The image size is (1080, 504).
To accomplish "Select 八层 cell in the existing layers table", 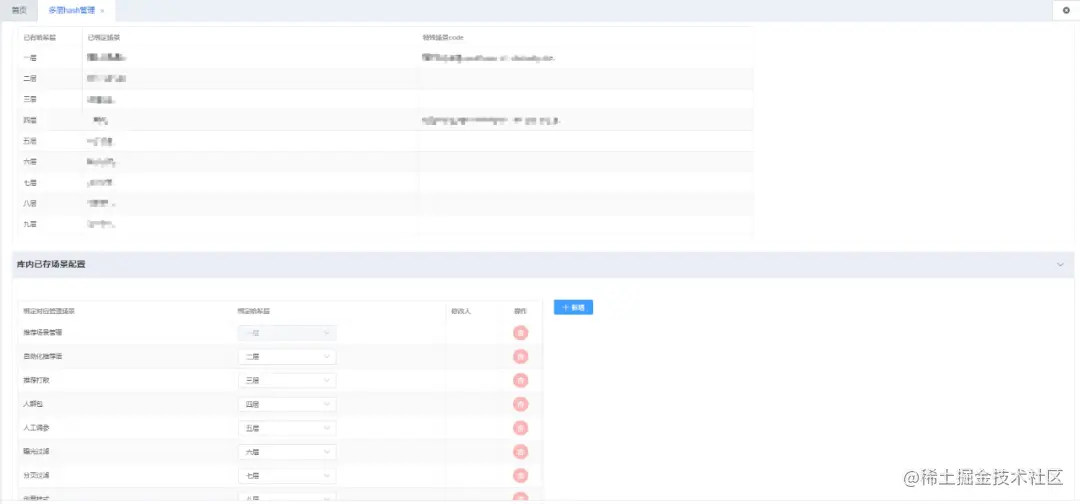I will [30, 203].
